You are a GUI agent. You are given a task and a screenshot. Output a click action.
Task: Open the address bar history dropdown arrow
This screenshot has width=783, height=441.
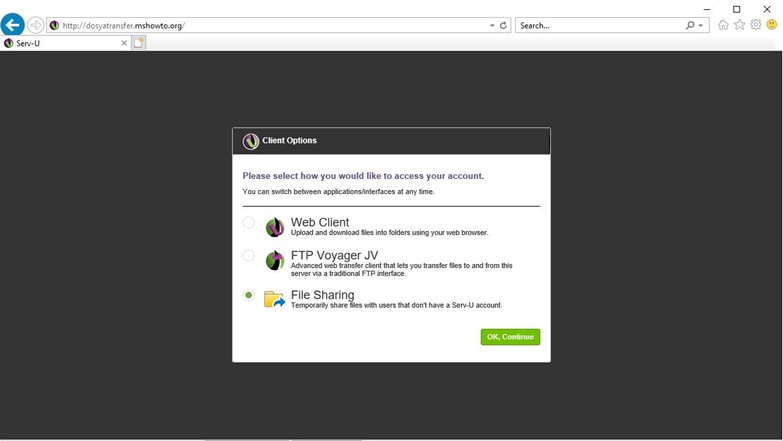click(492, 25)
